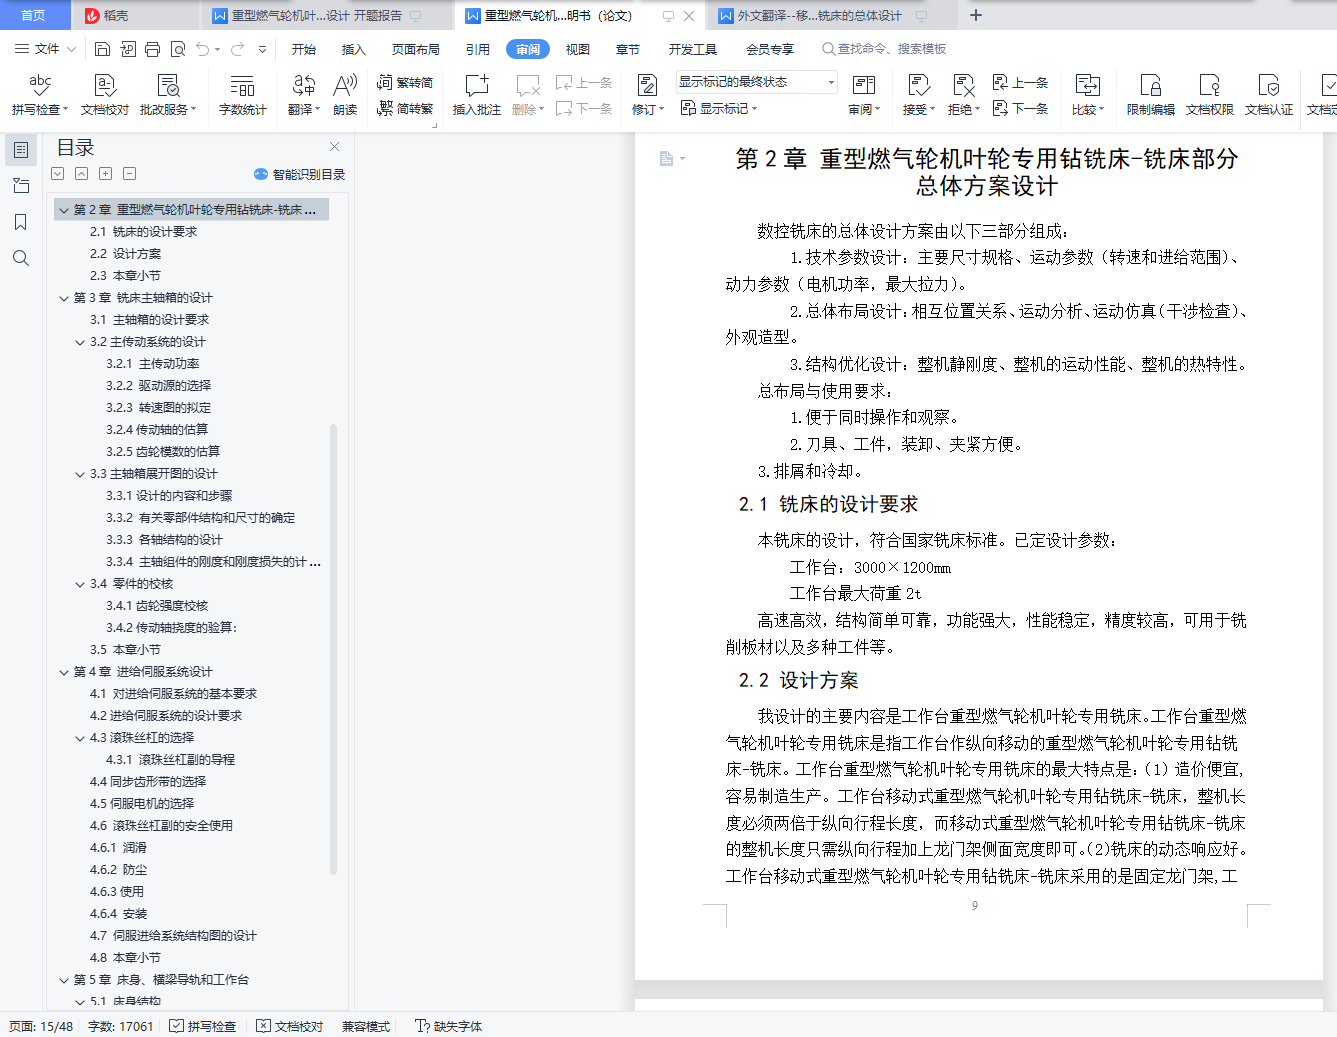Click the save icon in the quick access bar
This screenshot has height=1037, width=1337.
[102, 49]
